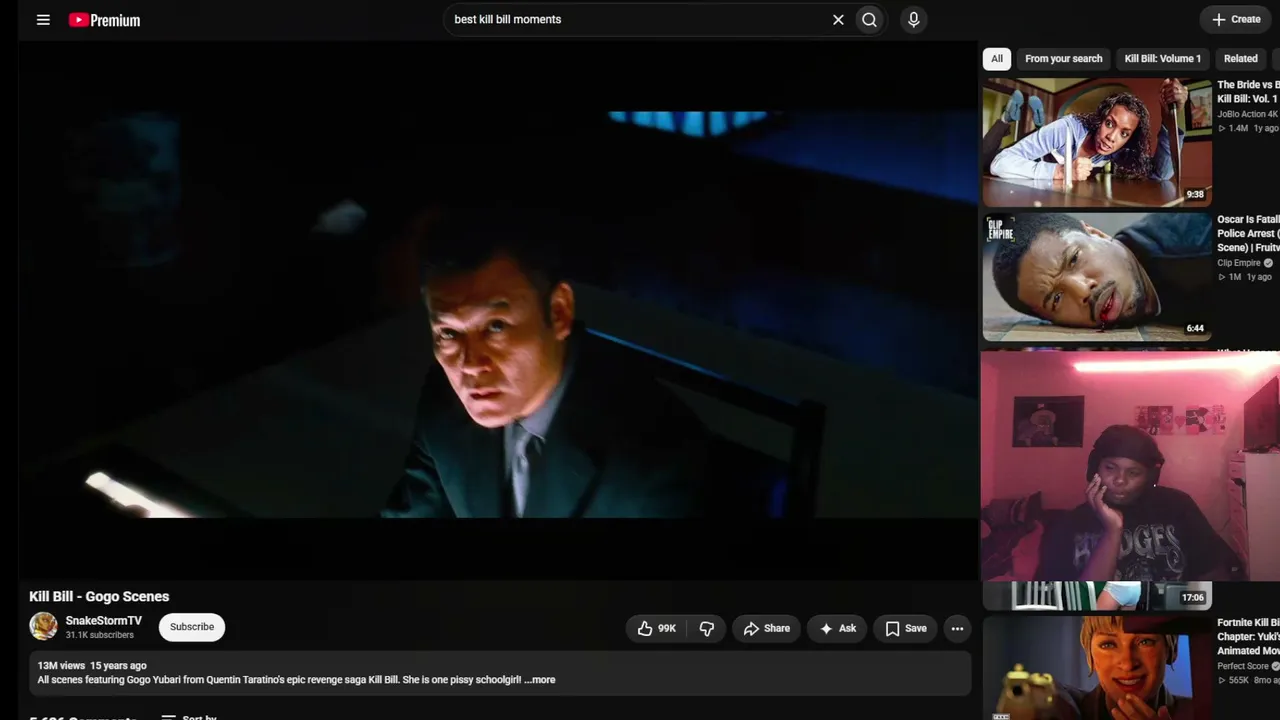Screen dimensions: 1280x720
Task: Open the Ask AI assistant button
Action: tap(838, 628)
